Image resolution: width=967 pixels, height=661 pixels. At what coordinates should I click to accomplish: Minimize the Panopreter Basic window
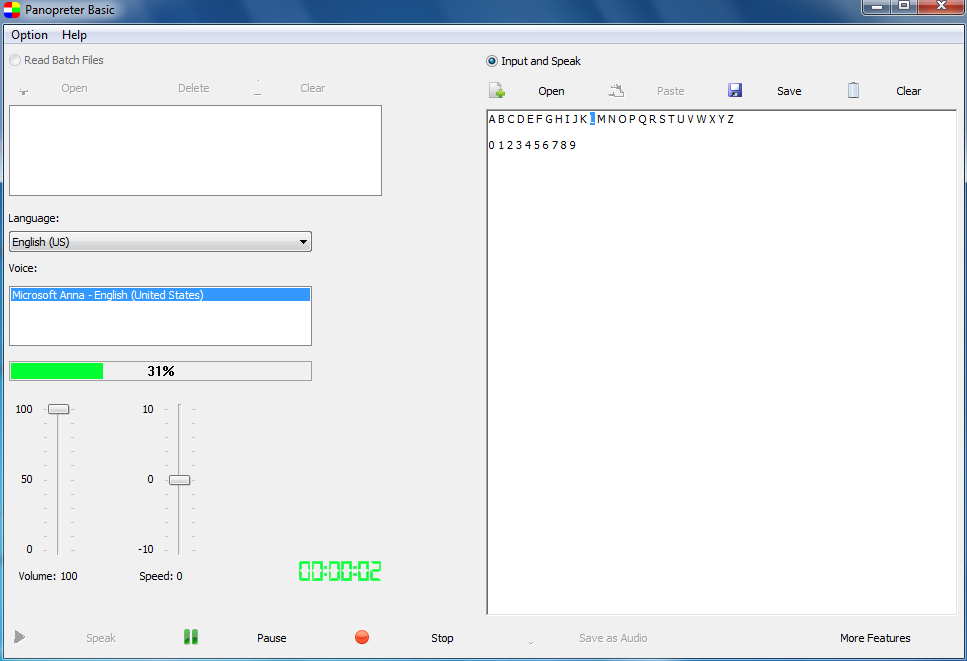876,7
